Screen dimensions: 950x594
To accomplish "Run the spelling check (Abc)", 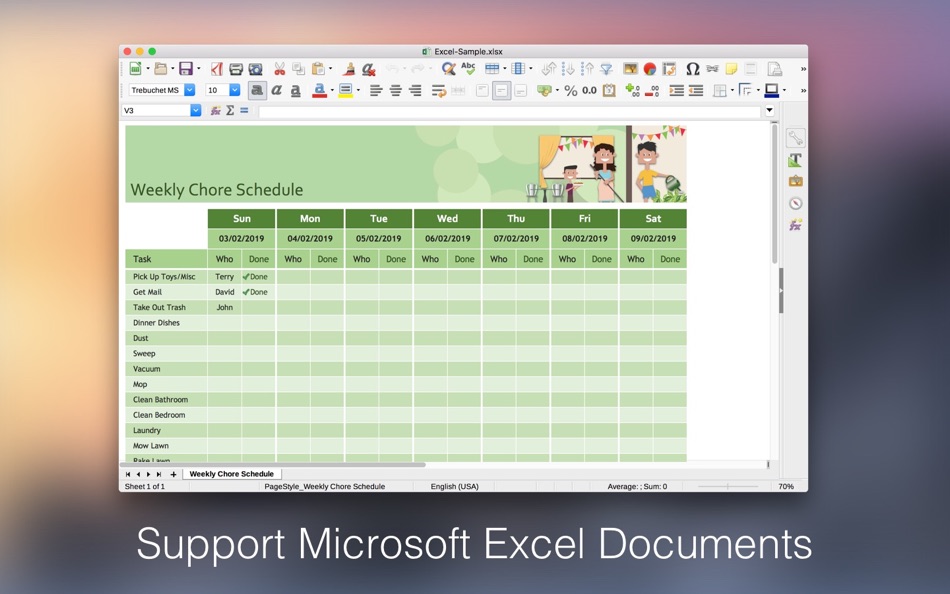I will 468,68.
